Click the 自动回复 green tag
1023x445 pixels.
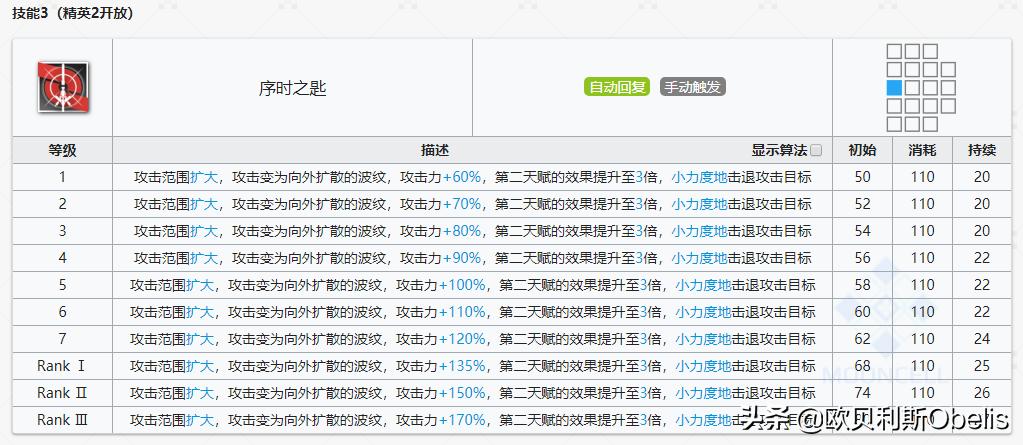[x=617, y=87]
